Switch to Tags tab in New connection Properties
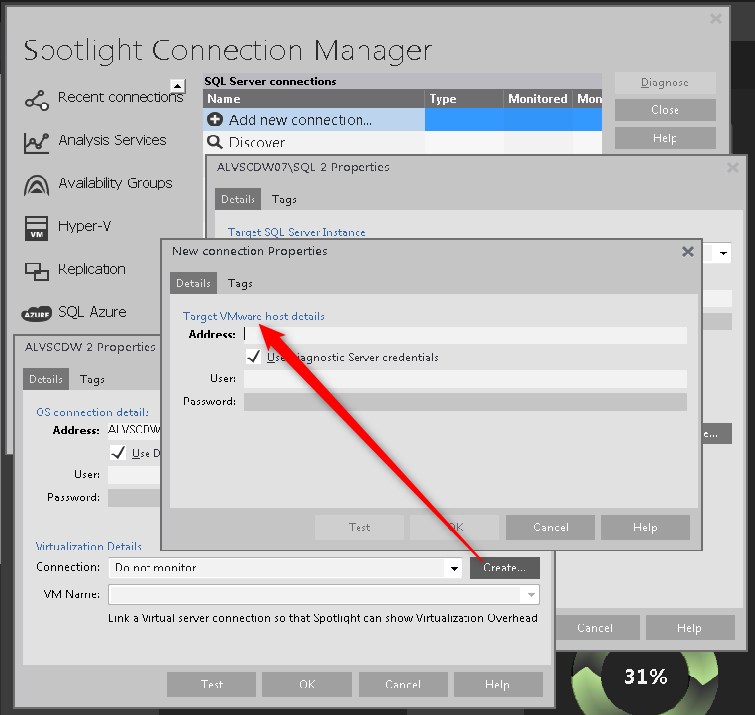Viewport: 755px width, 715px height. click(x=240, y=283)
